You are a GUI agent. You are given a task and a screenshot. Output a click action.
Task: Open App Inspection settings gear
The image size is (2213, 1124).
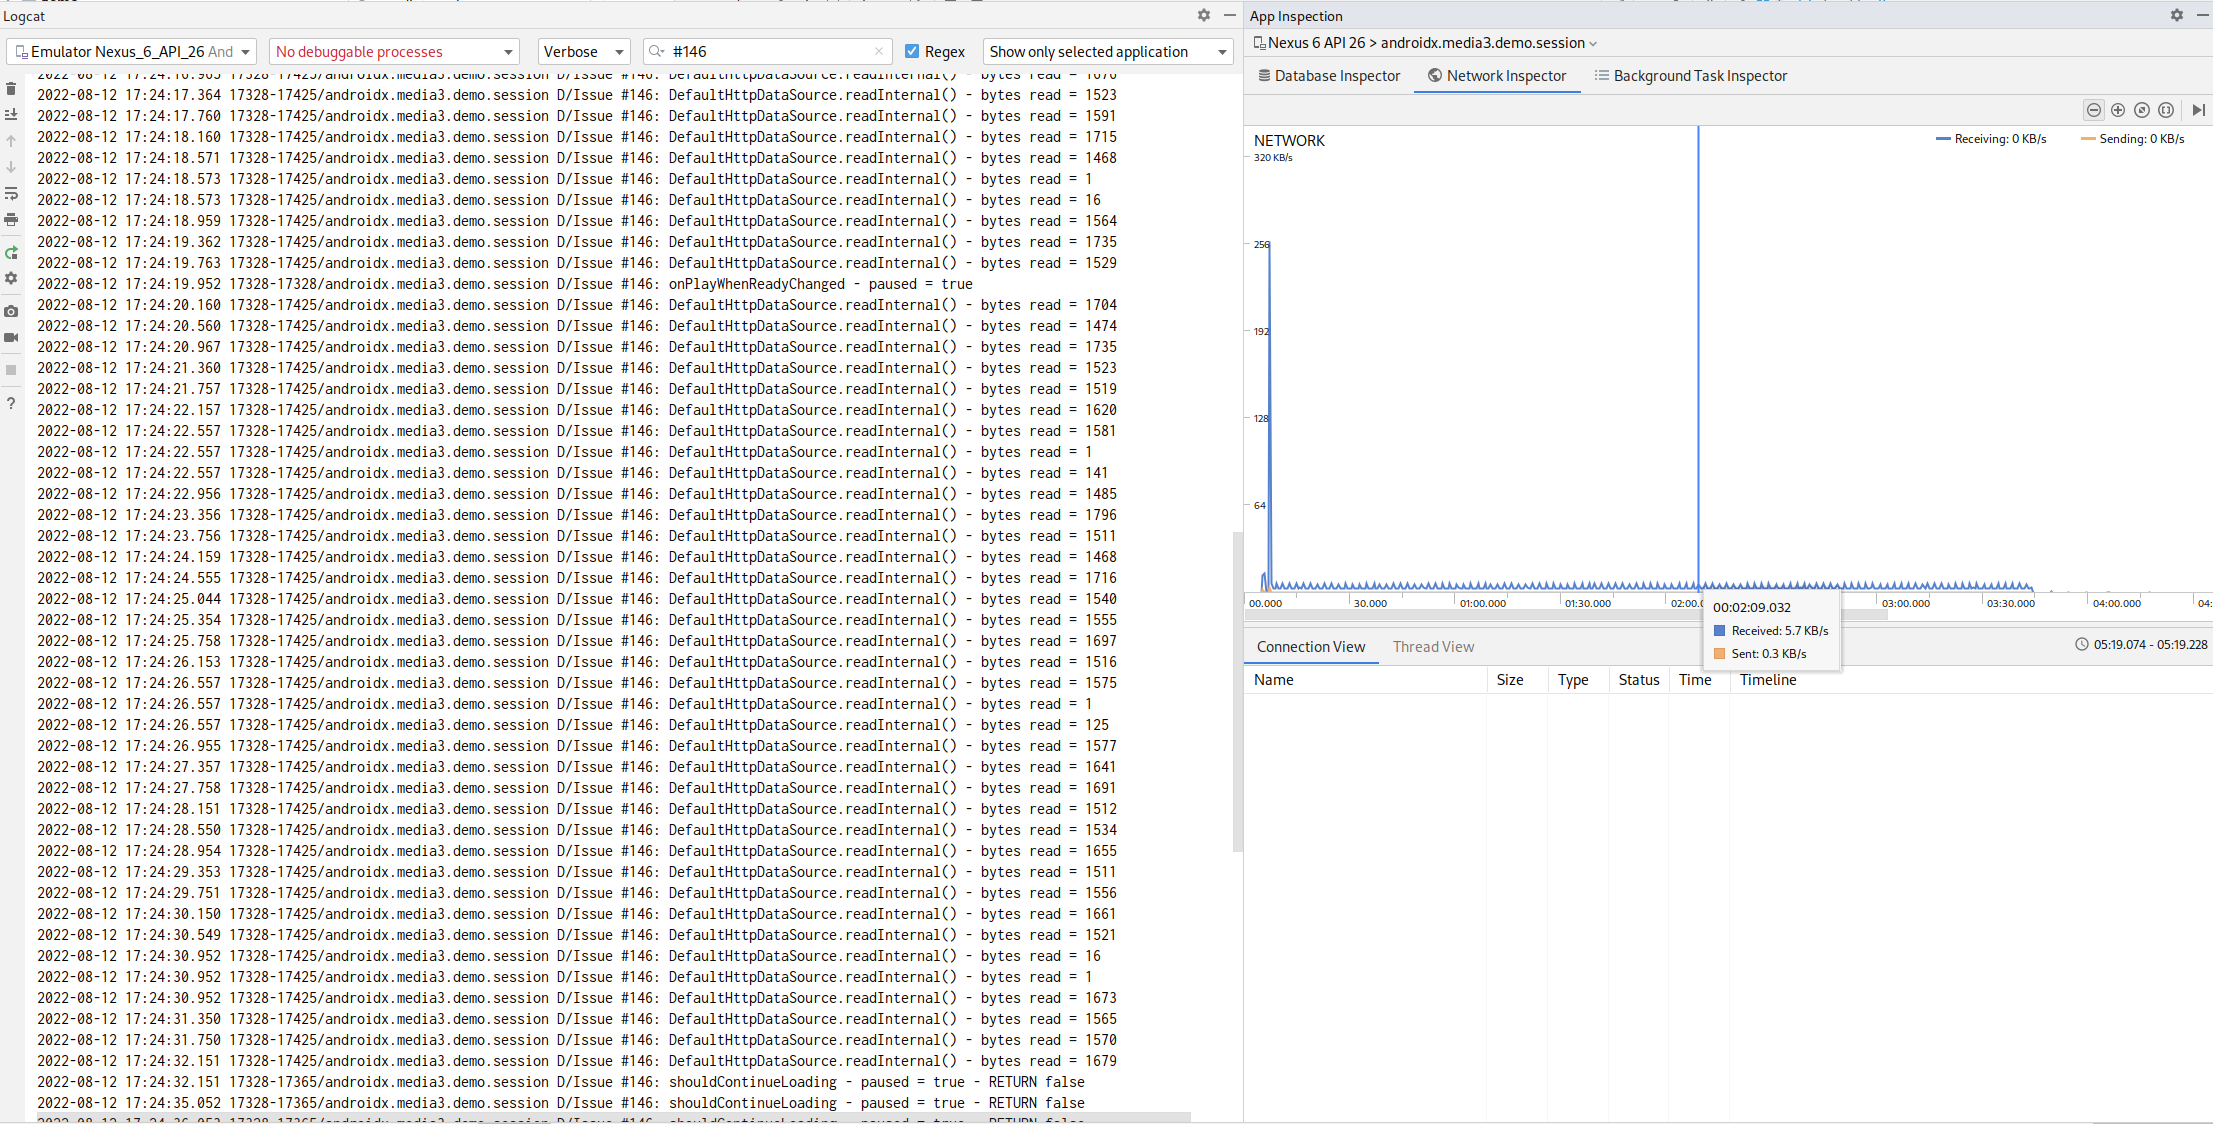click(2176, 16)
